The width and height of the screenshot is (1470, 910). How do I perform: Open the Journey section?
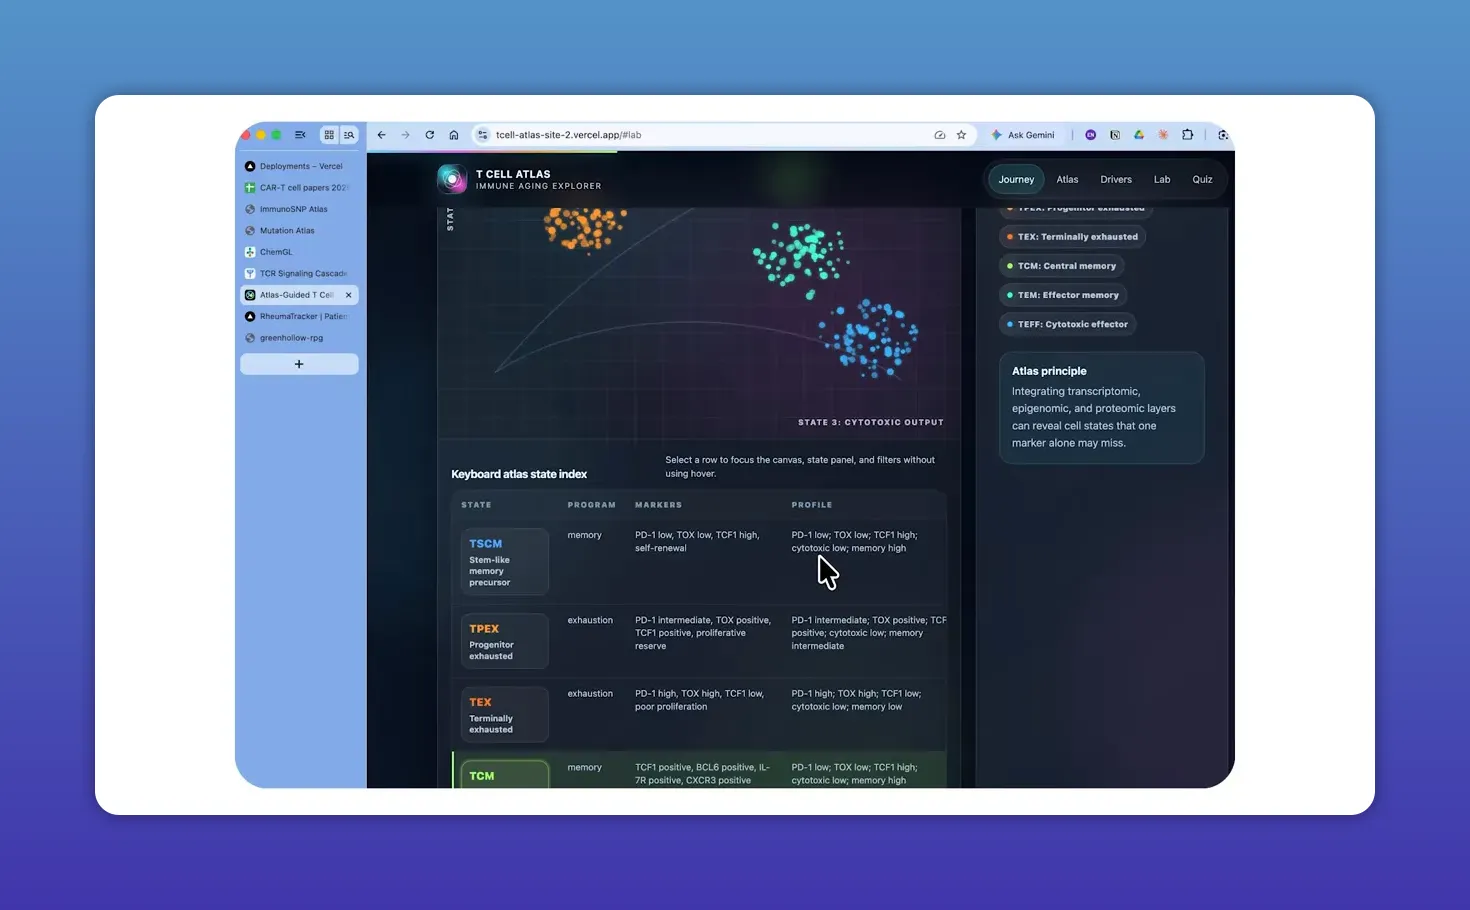click(1016, 180)
